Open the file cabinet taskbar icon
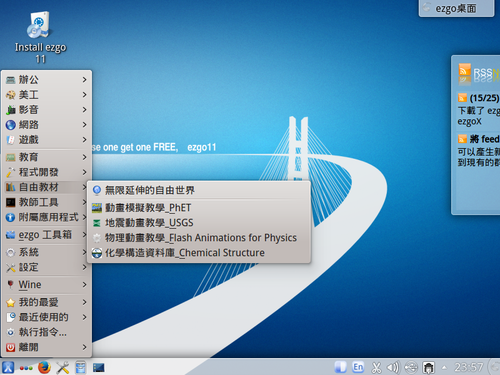The image size is (500, 375). point(80,367)
